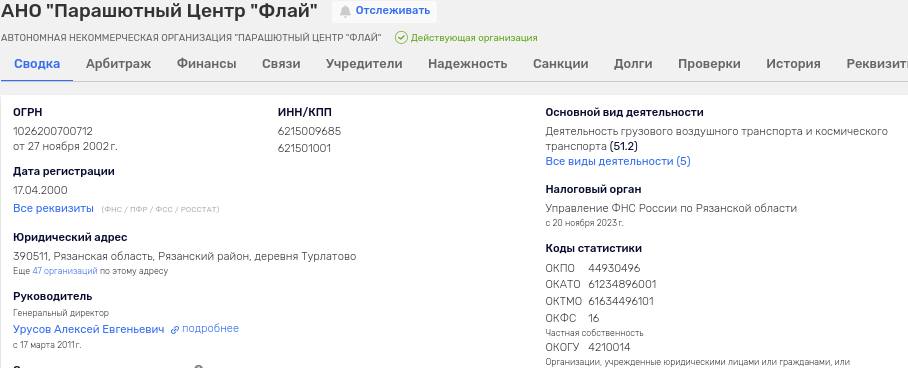Click the full name АВТОНОМНАЯ НЕКОММЕРЧЕСКАЯ ОРГАНИЗАЦИЯ line

point(191,38)
